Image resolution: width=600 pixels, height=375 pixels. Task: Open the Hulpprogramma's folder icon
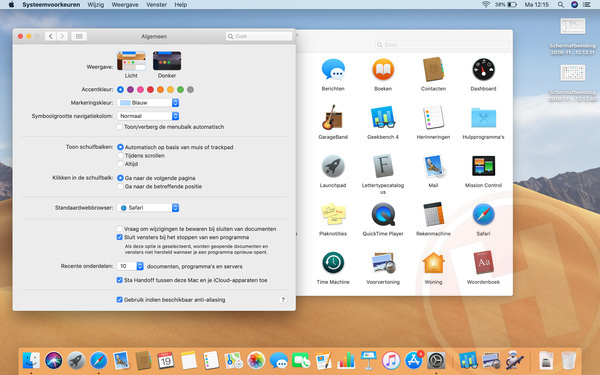pyautogui.click(x=483, y=117)
